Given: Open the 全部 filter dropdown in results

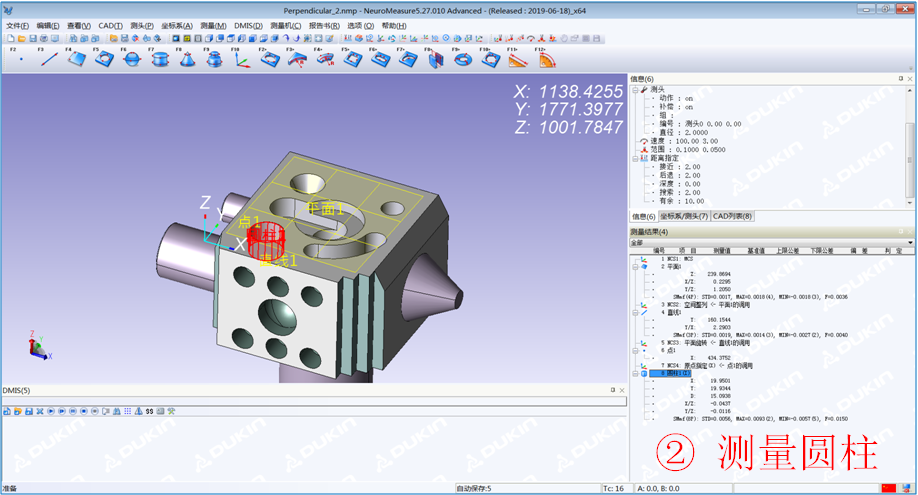Looking at the screenshot, I should (x=909, y=242).
